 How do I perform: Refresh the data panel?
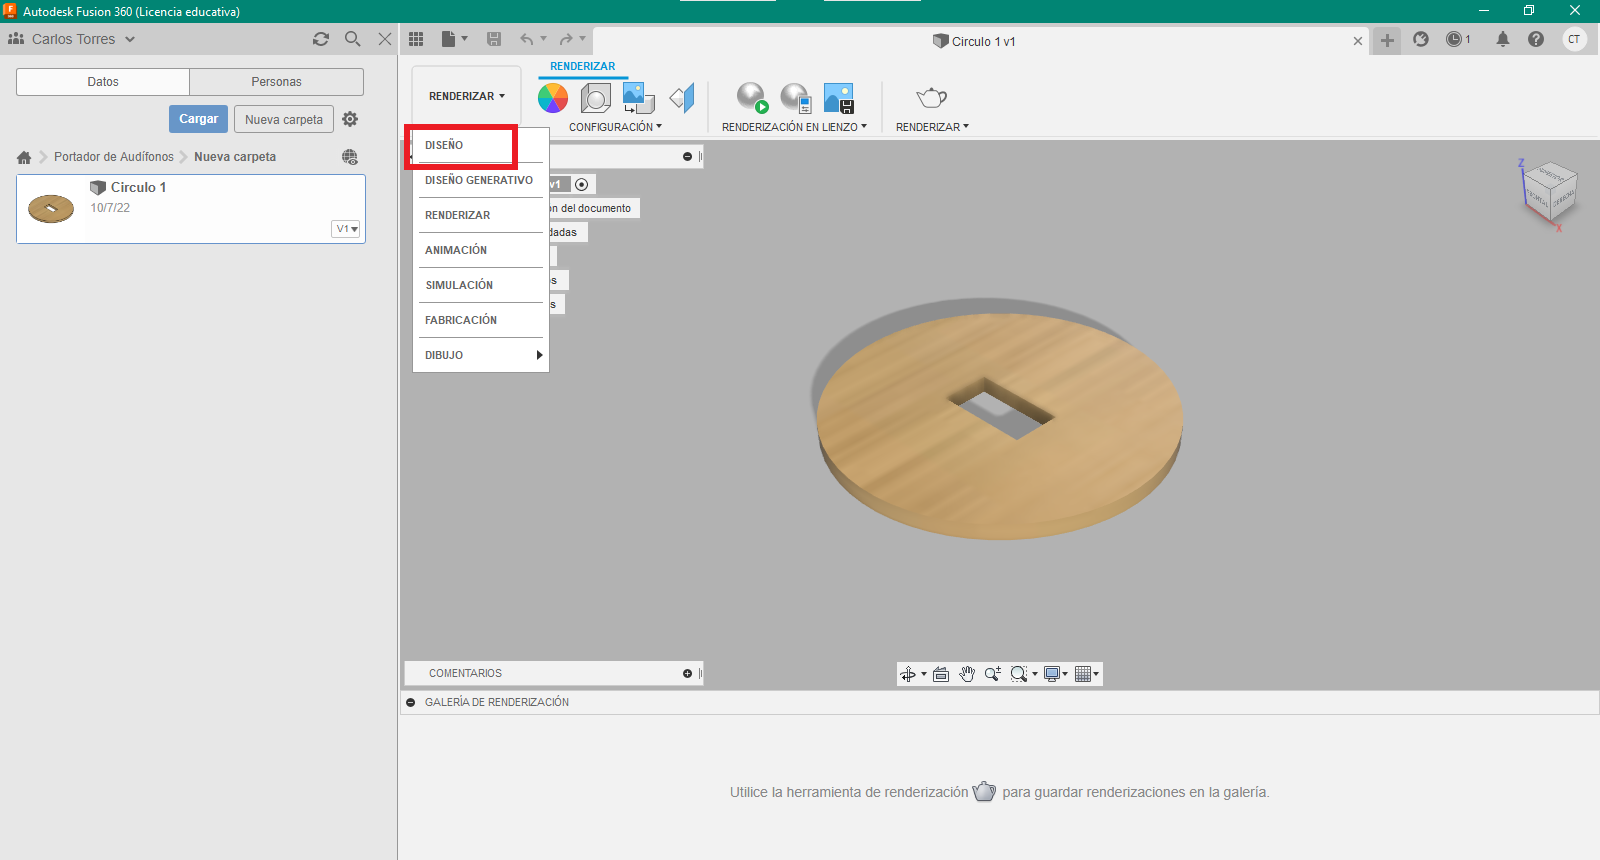click(321, 39)
